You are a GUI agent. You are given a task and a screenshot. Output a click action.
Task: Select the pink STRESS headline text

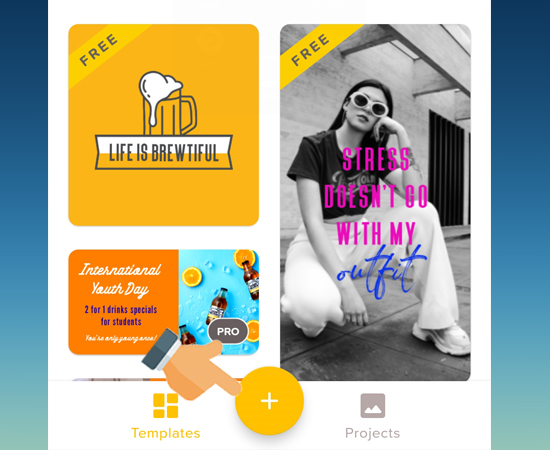[376, 159]
